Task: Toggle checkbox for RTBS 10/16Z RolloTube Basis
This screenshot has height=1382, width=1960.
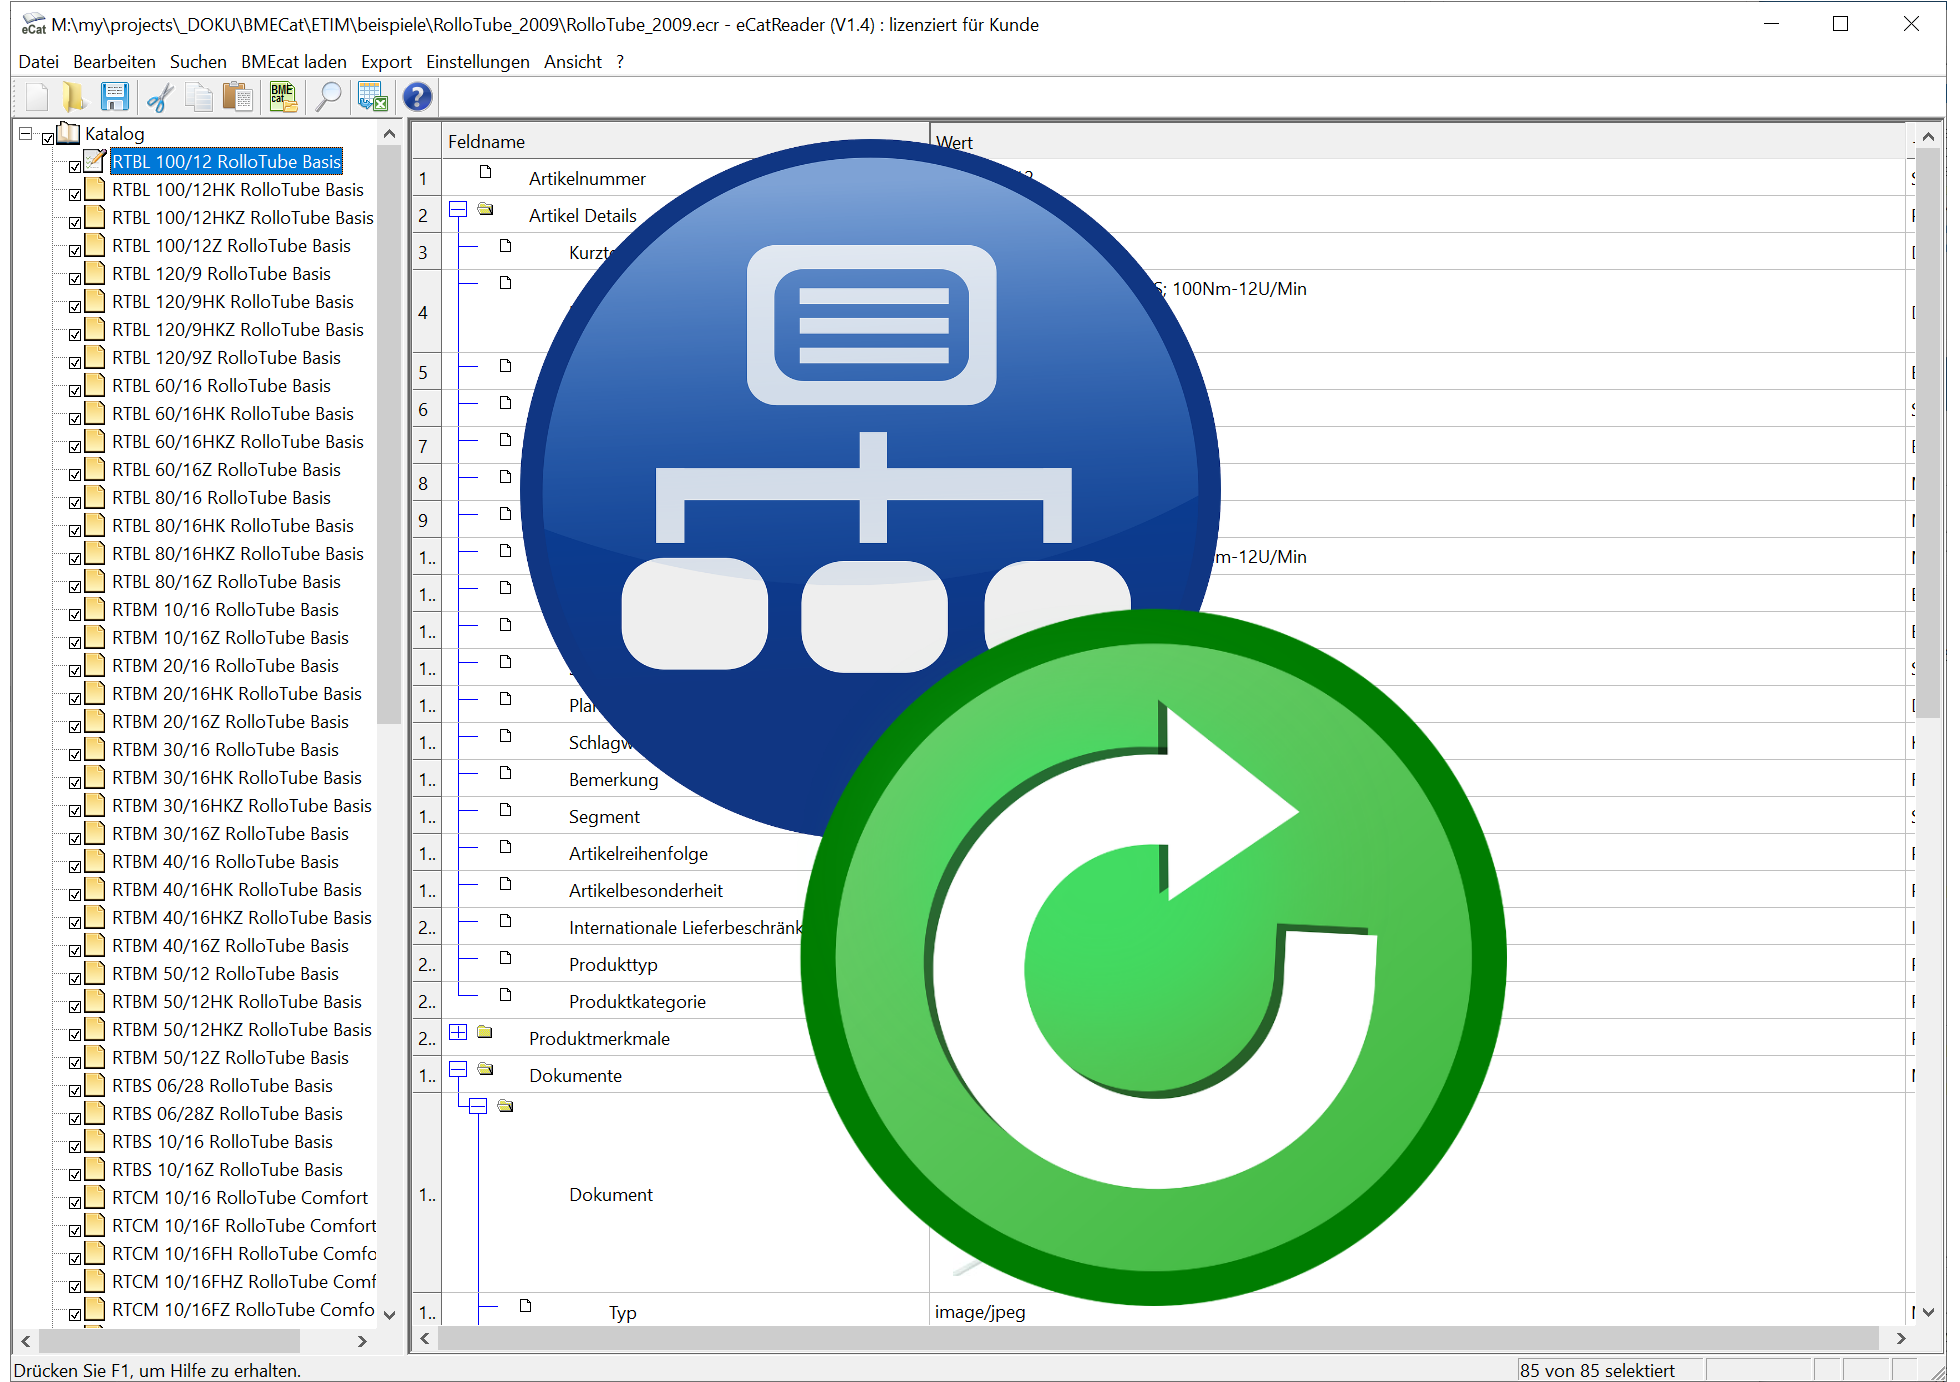Action: [75, 1174]
